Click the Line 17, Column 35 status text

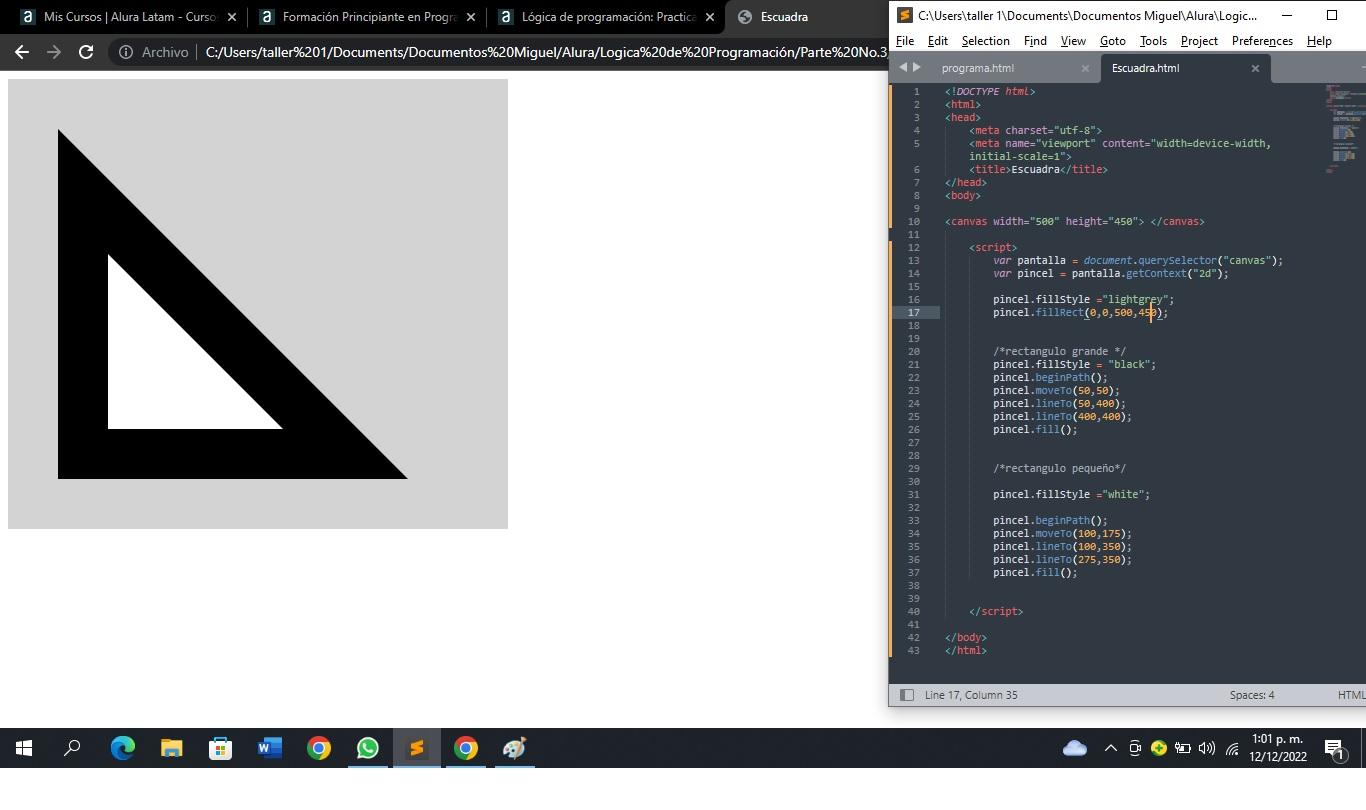click(x=970, y=695)
